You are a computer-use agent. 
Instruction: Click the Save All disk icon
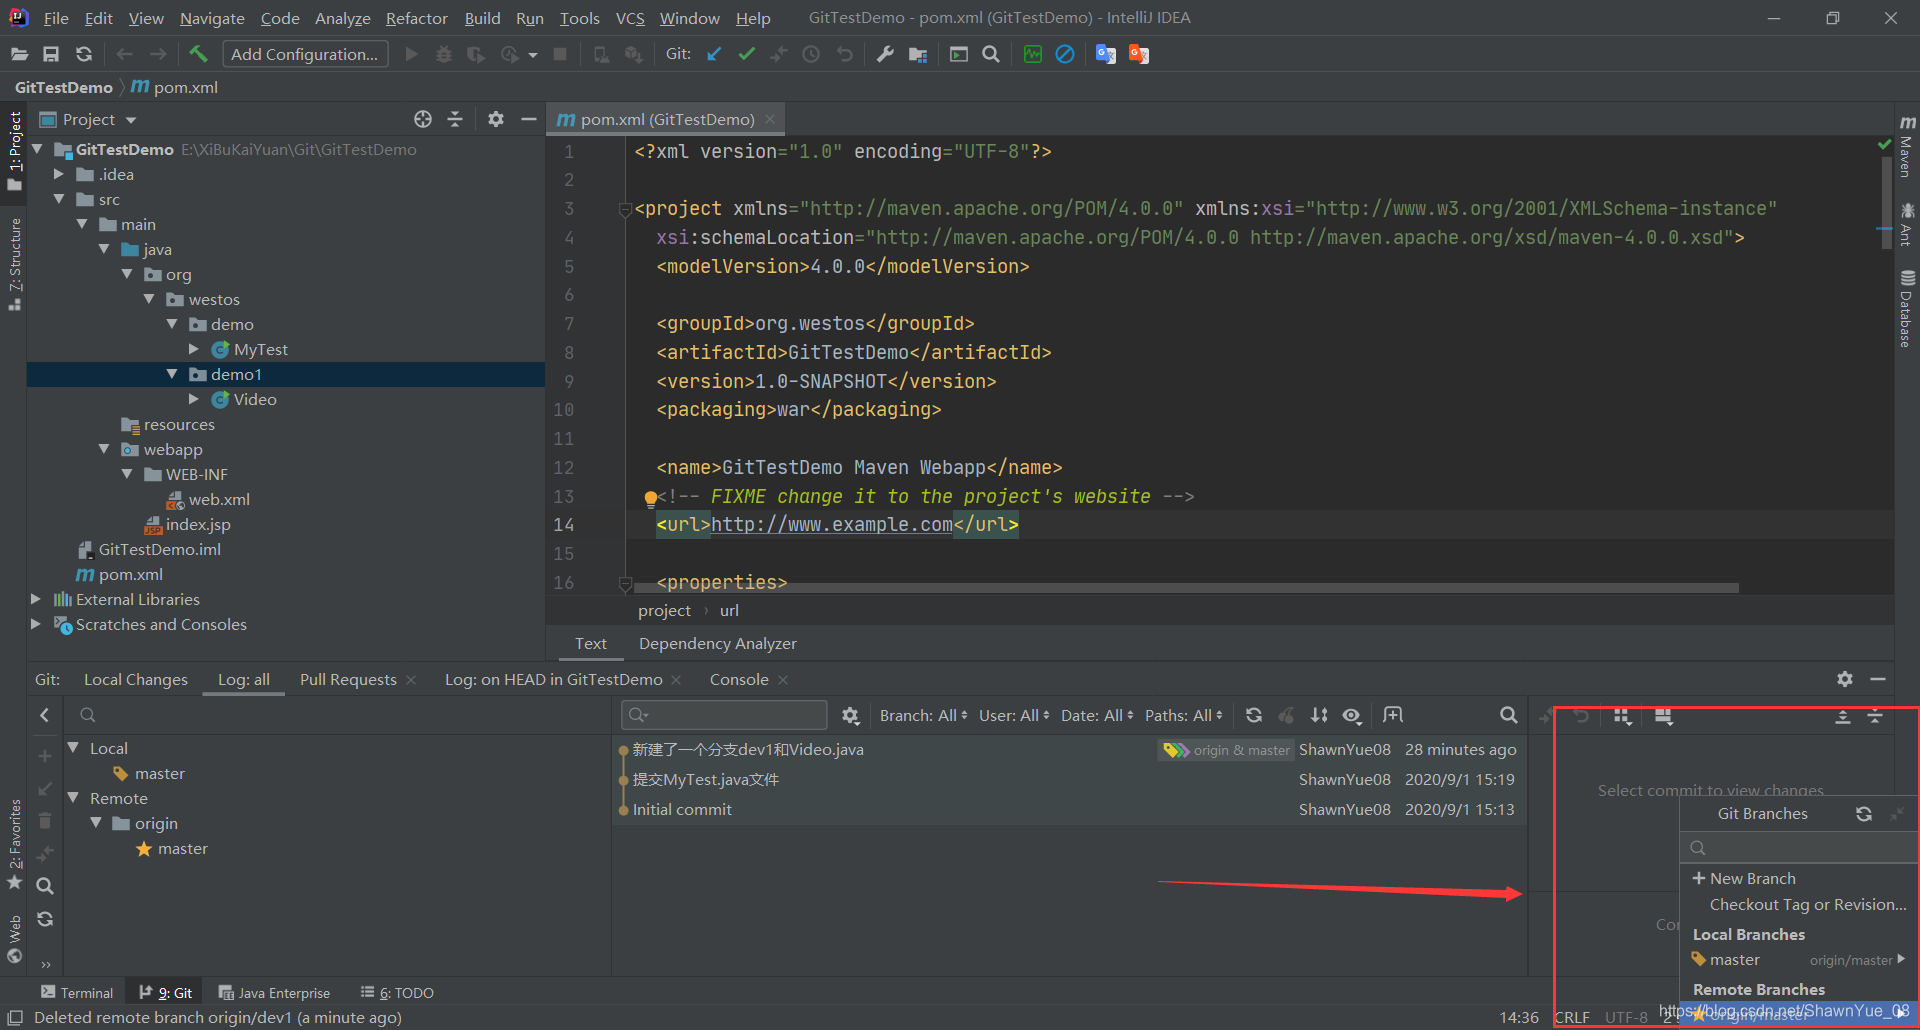tap(51, 54)
